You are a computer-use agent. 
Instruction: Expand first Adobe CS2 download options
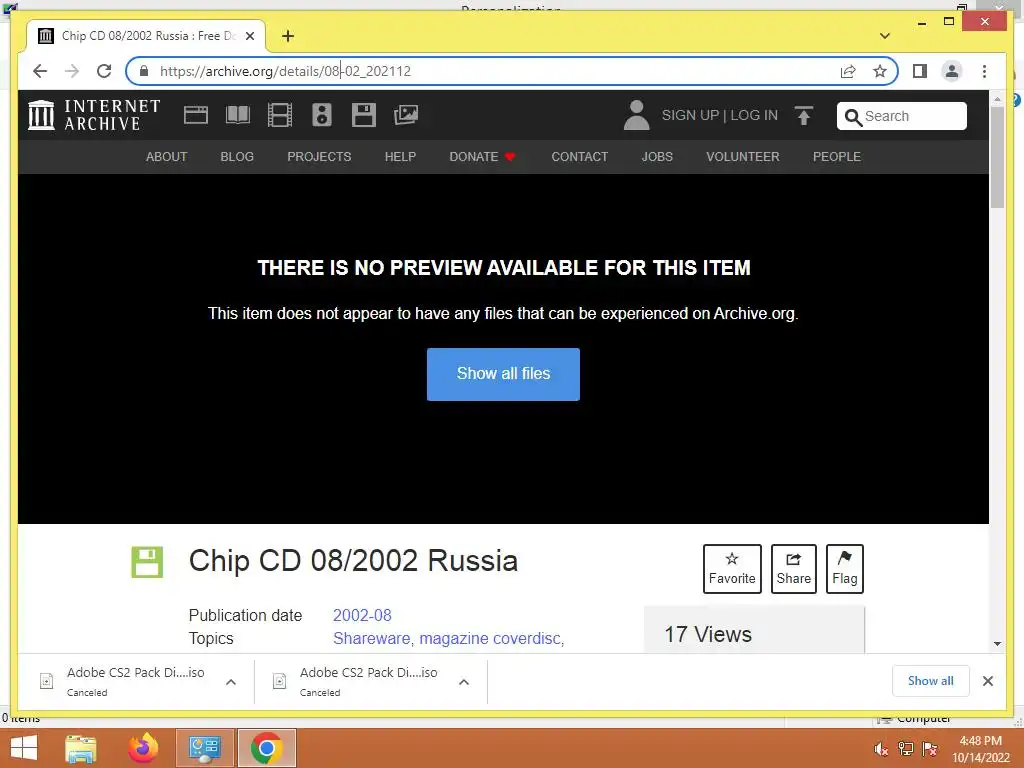click(x=231, y=682)
